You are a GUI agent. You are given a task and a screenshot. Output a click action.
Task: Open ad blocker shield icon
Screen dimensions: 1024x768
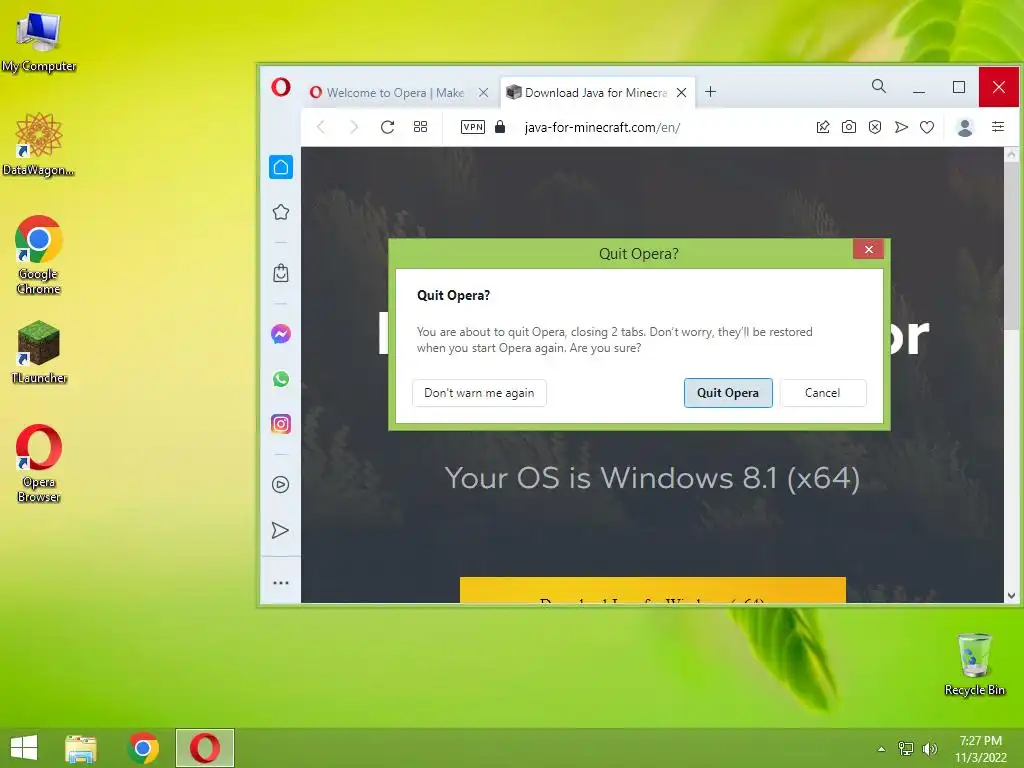tap(875, 127)
